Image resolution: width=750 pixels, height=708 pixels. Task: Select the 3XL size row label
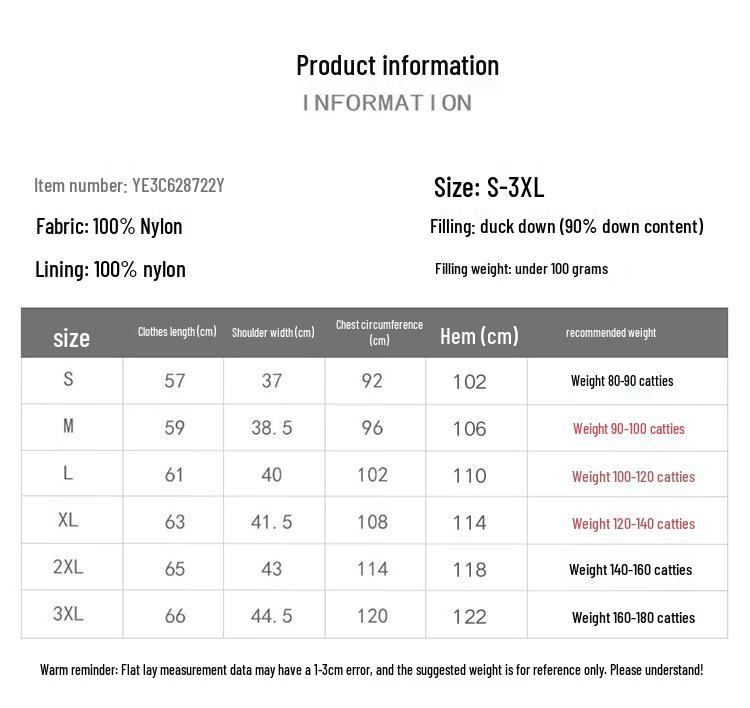coord(68,614)
